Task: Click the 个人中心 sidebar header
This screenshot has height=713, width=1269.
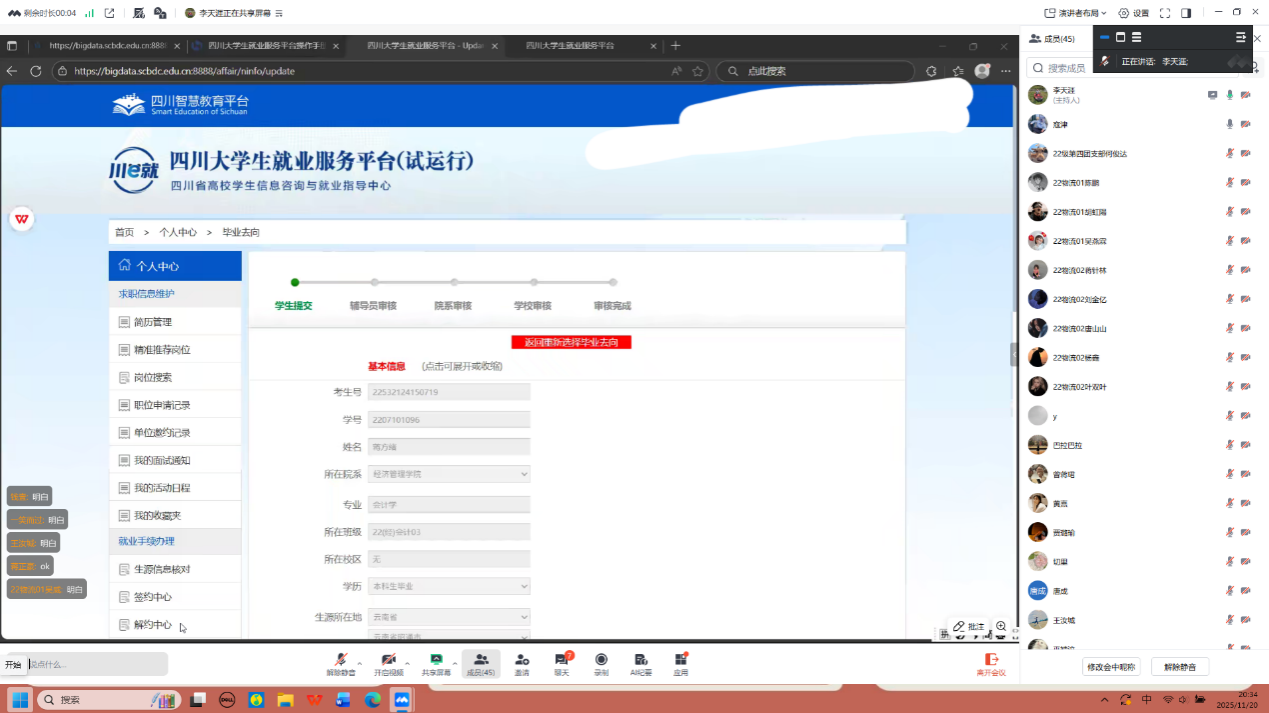Action: tap(175, 266)
